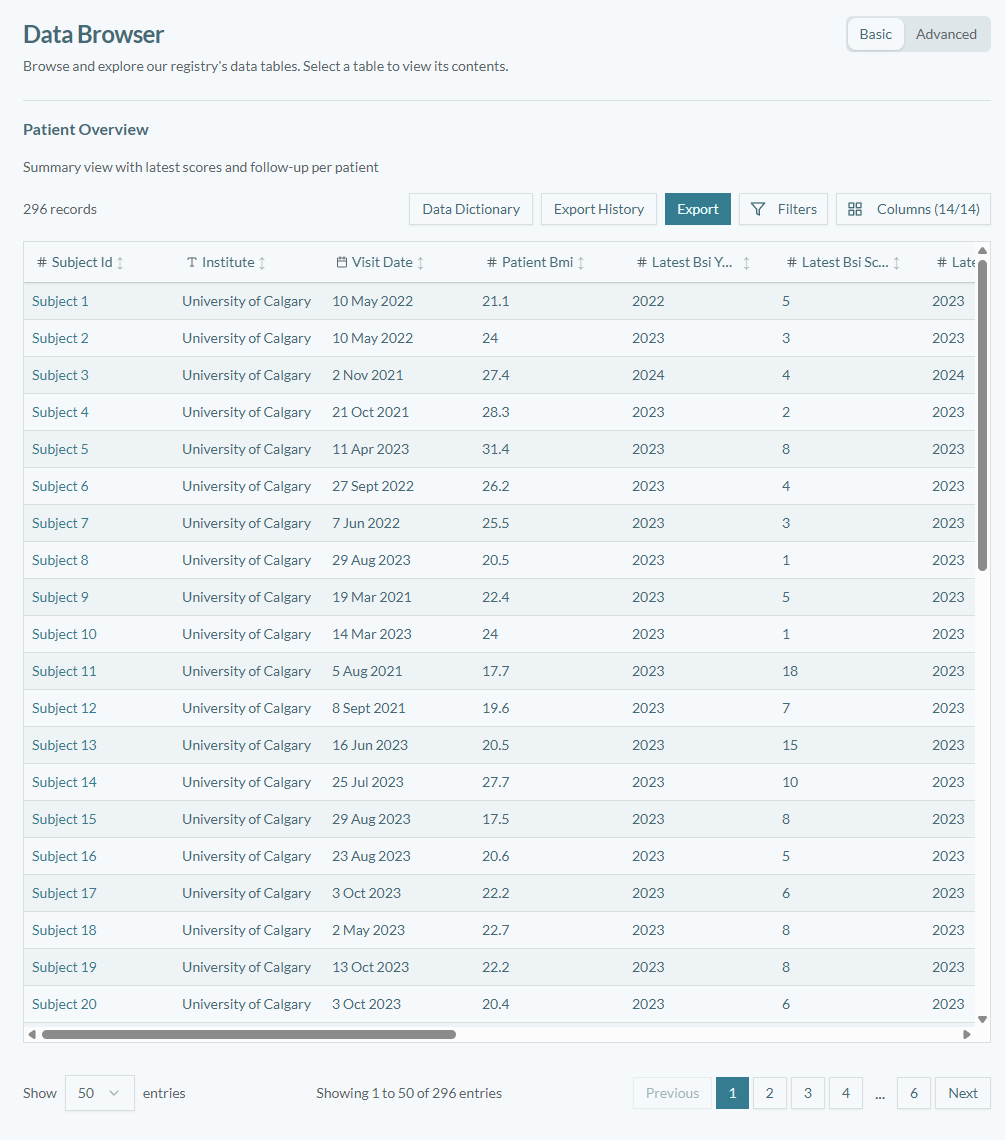The height and width of the screenshot is (1140, 1005).
Task: Click the calendar icon in the Visit Date header
Action: point(343,262)
